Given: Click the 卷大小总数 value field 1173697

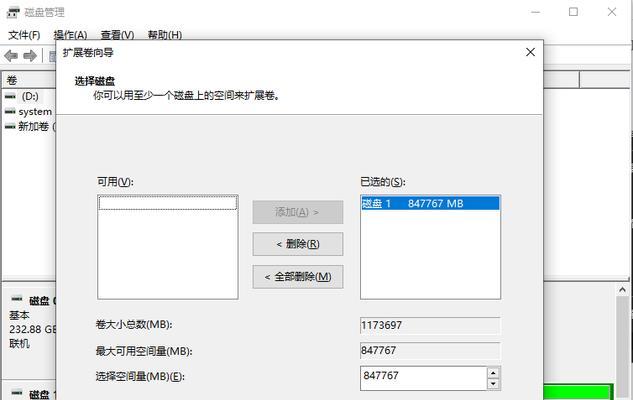Looking at the screenshot, I should (430, 325).
